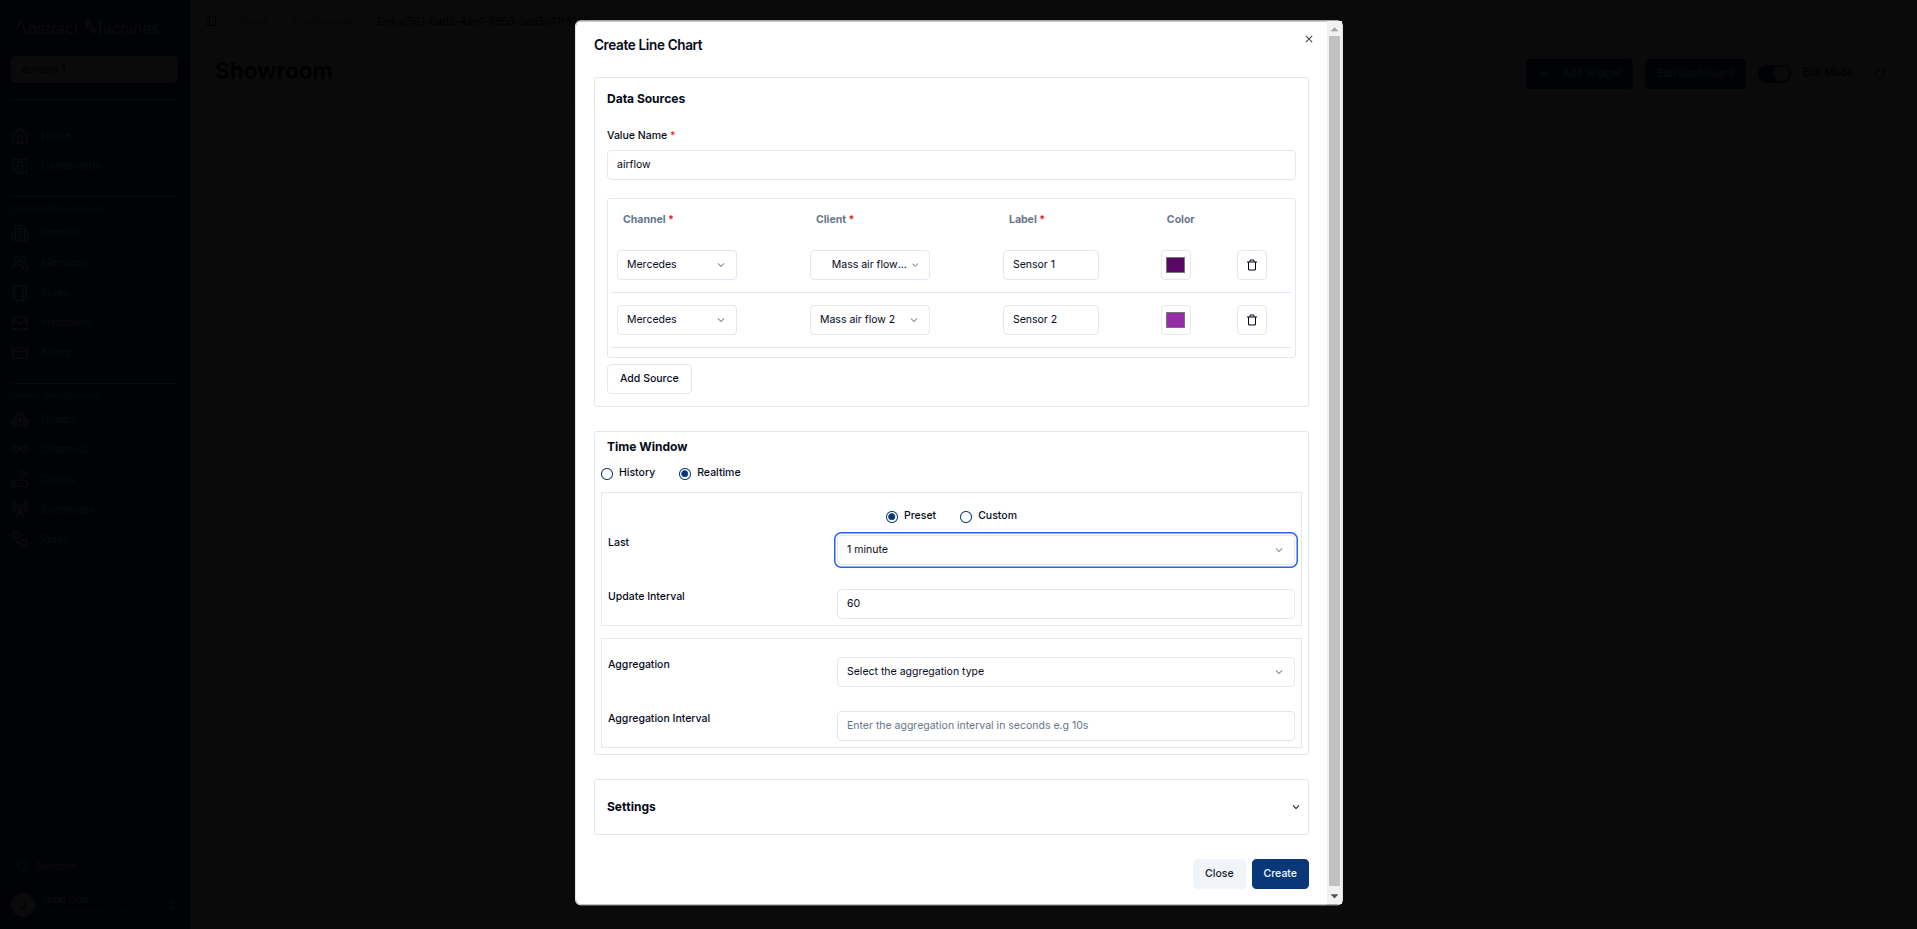
Task: Choose the Custom radio button
Action: click(x=966, y=517)
